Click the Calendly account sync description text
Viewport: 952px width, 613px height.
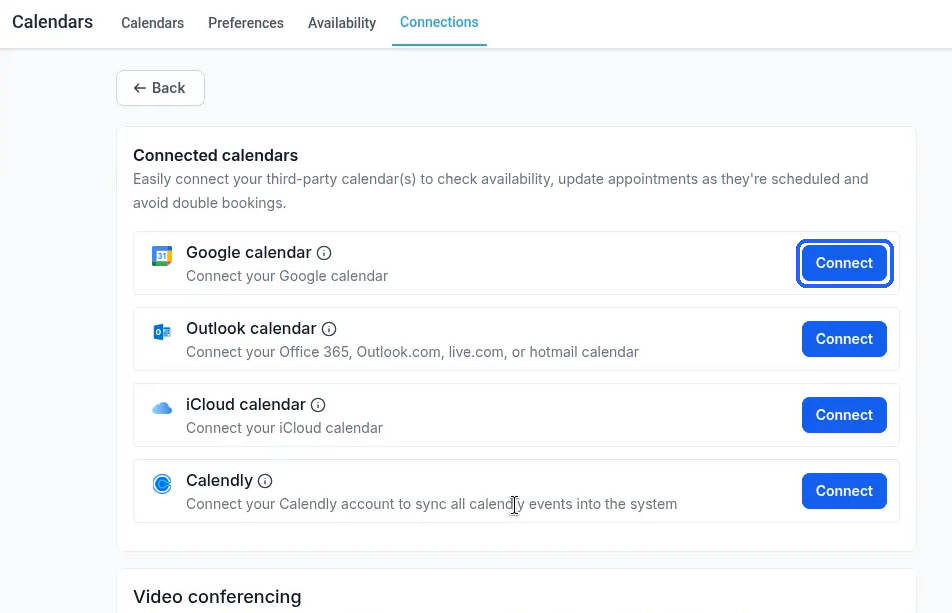(x=431, y=504)
